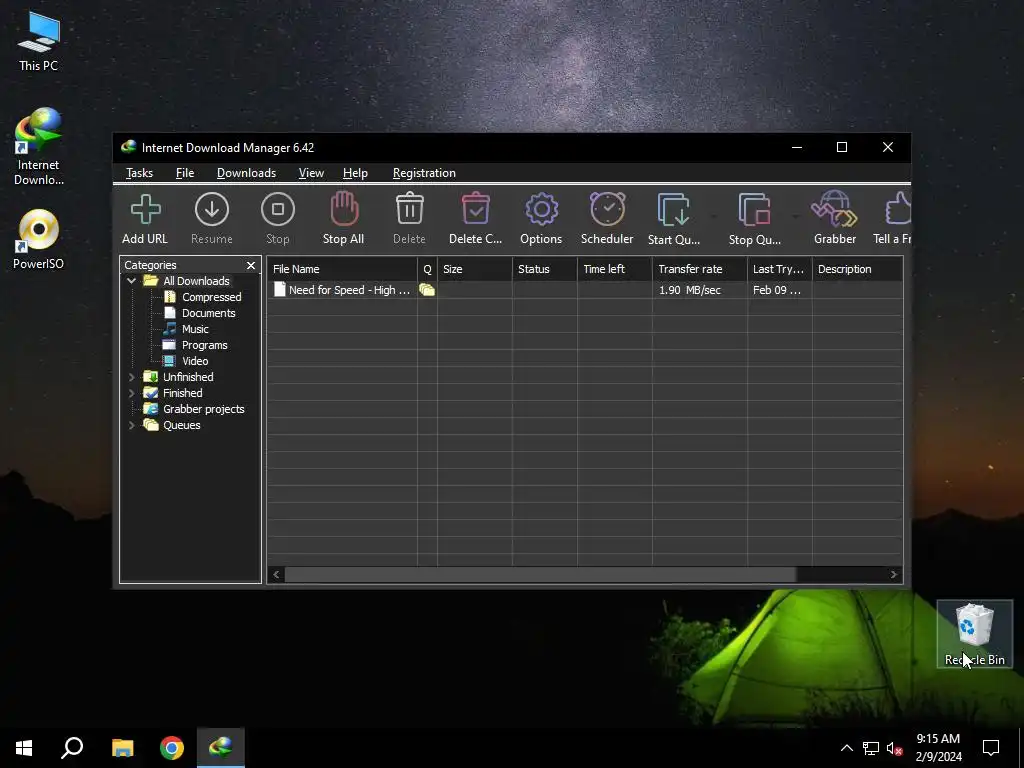Sort by Last Try column header
Screen dimensions: 1024x768
[780, 269]
